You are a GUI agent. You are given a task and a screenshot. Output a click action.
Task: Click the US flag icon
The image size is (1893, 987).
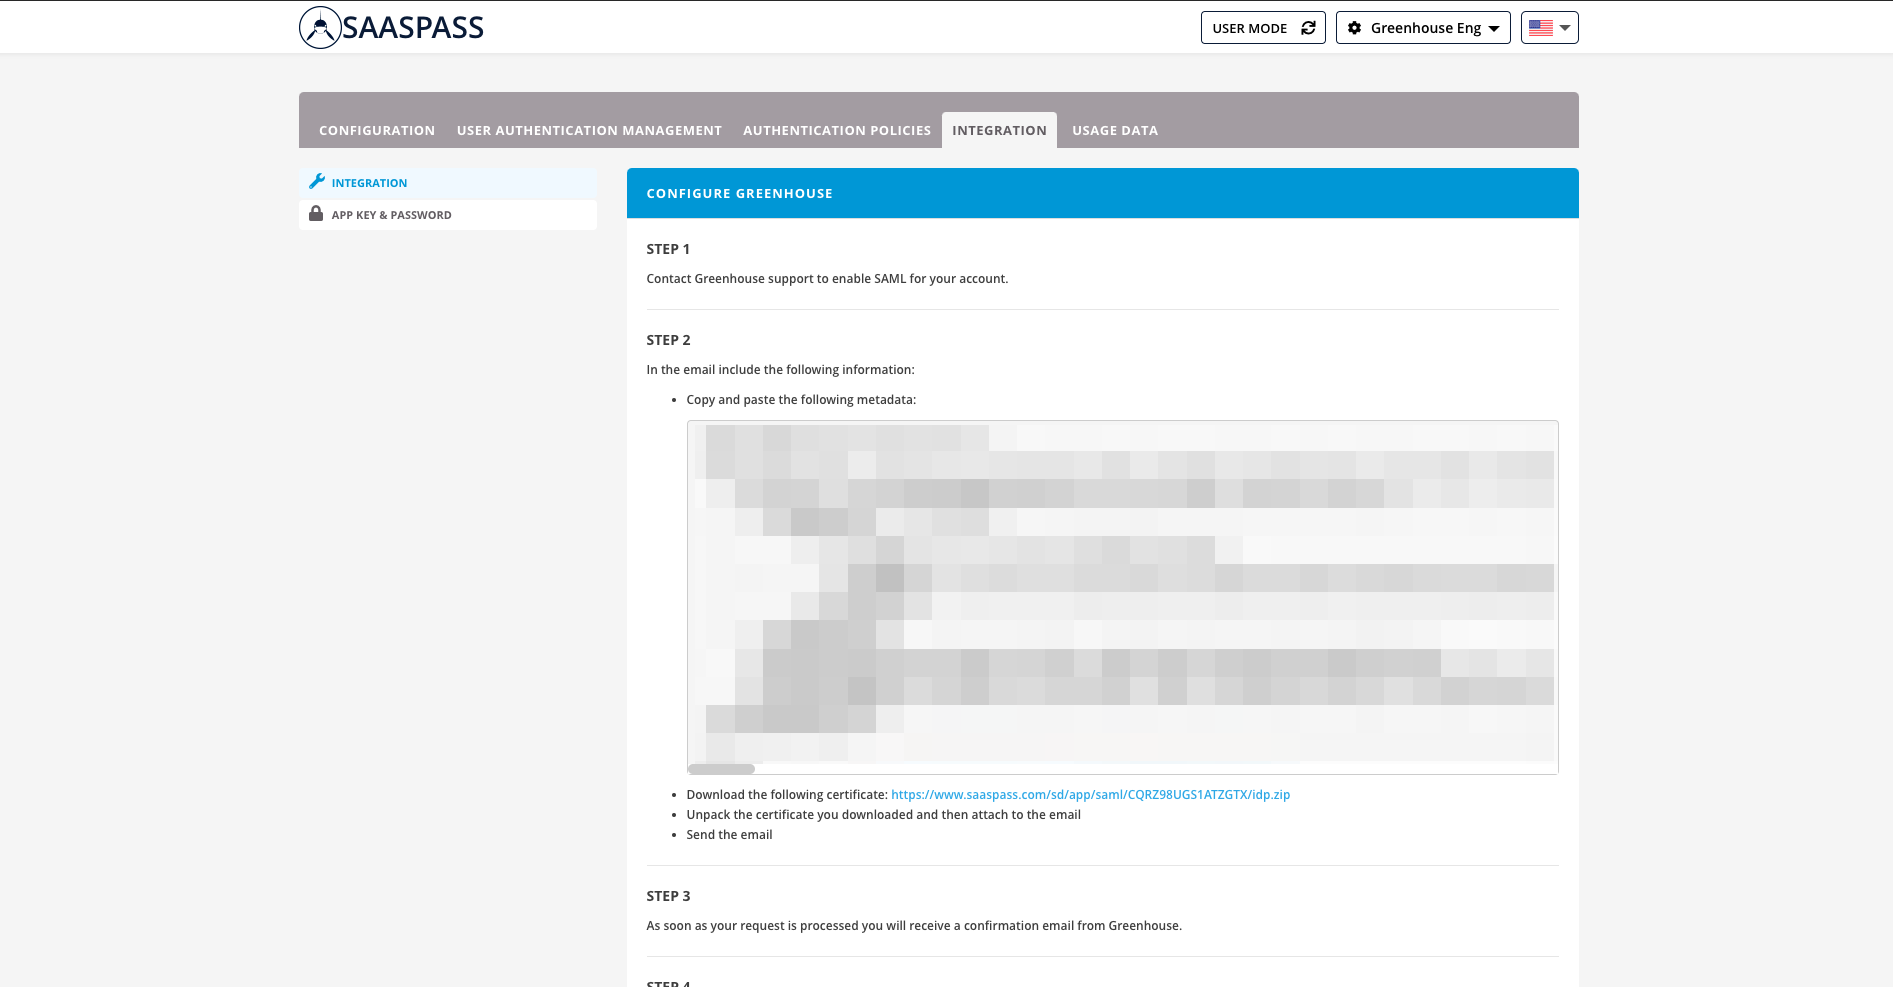[x=1541, y=28]
